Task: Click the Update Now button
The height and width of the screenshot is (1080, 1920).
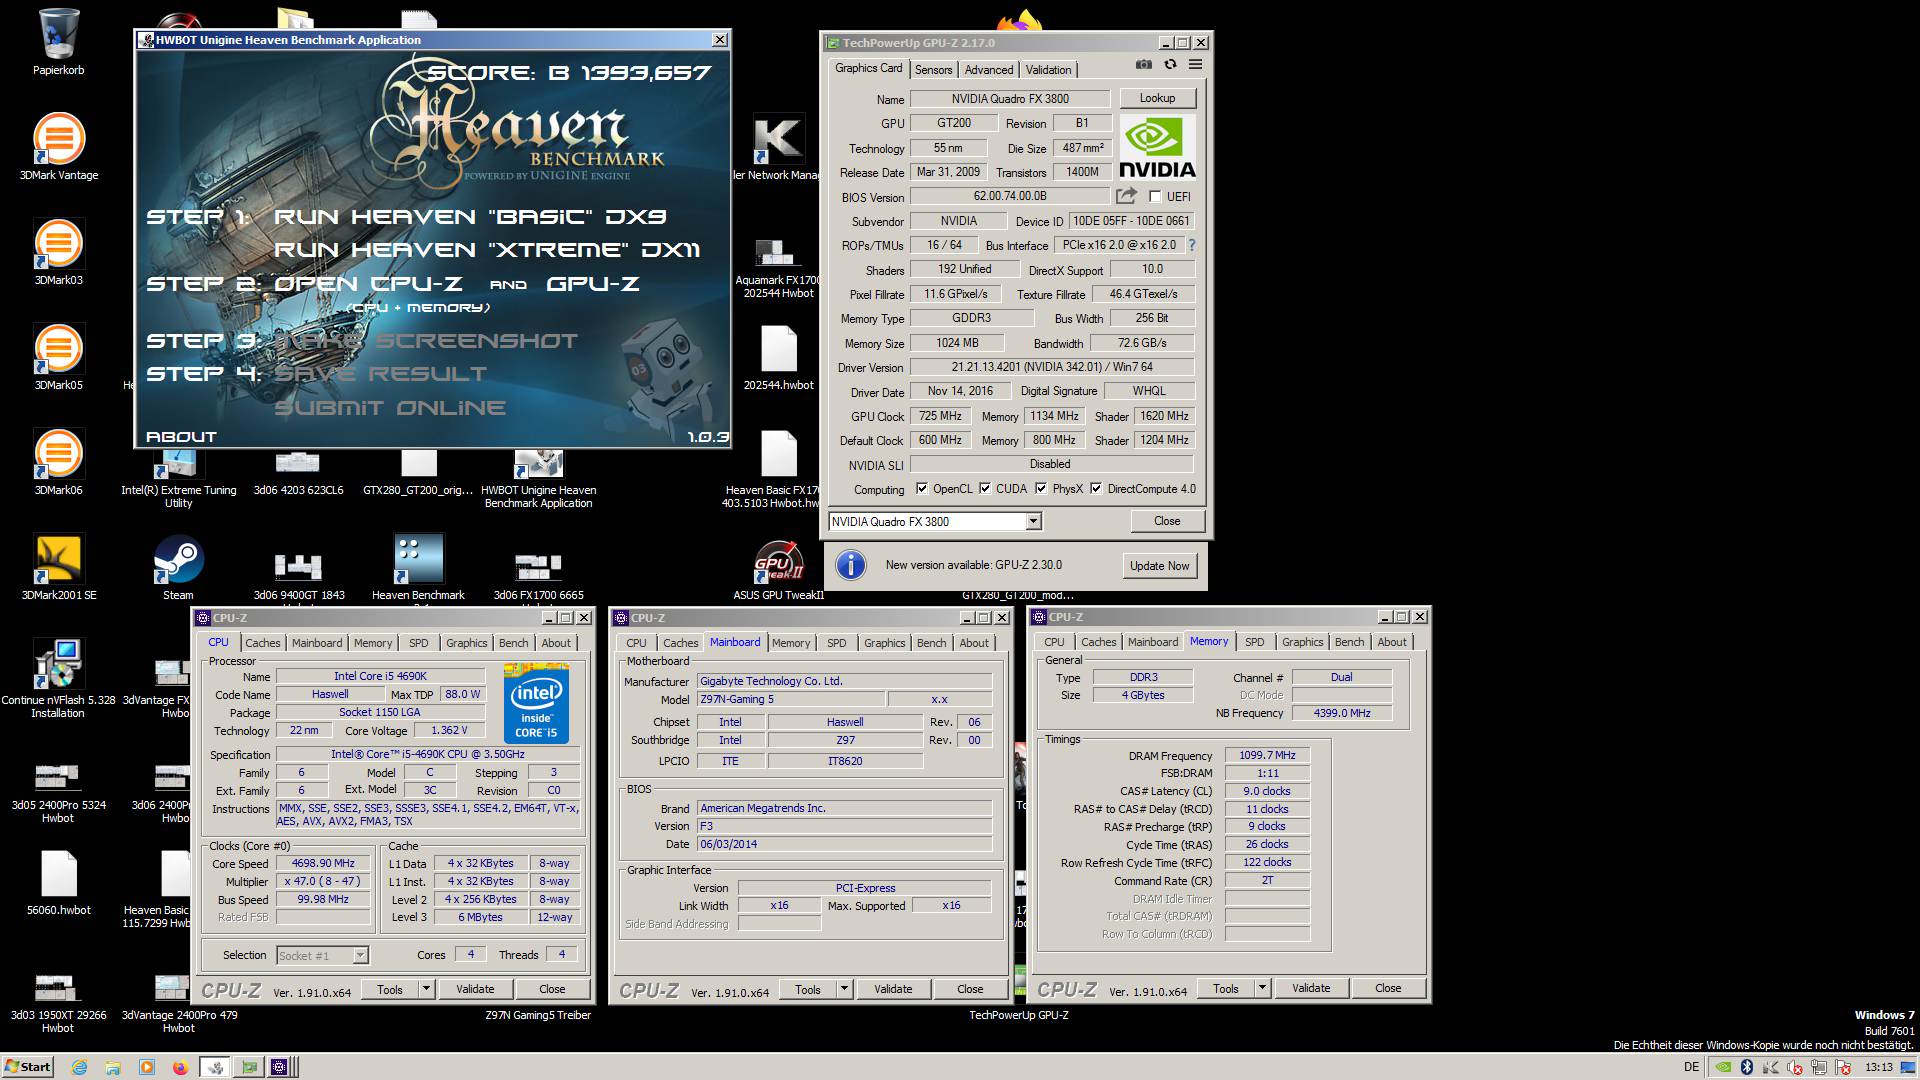Action: click(1159, 565)
